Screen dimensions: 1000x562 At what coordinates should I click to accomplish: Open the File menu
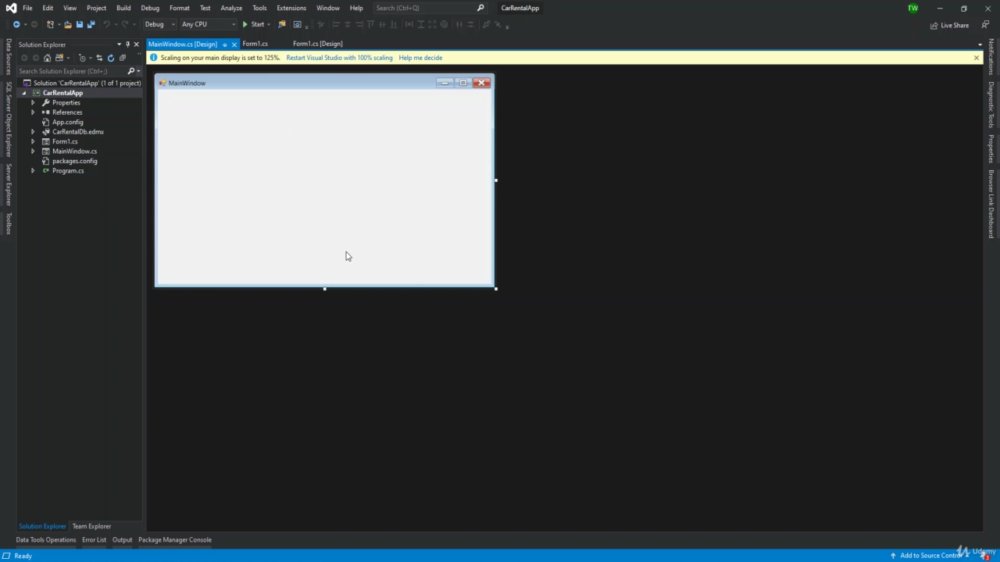point(27,8)
